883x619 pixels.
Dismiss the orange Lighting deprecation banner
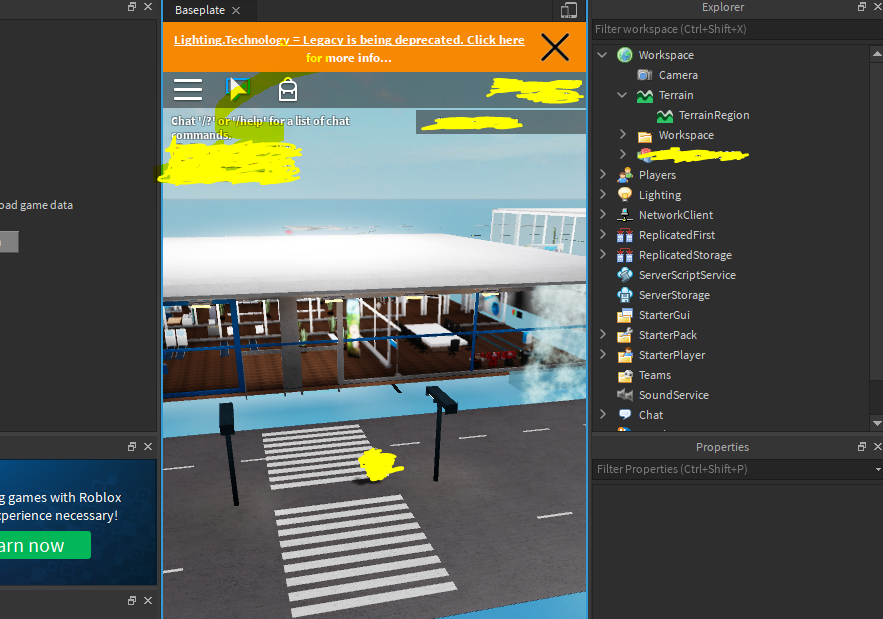555,47
